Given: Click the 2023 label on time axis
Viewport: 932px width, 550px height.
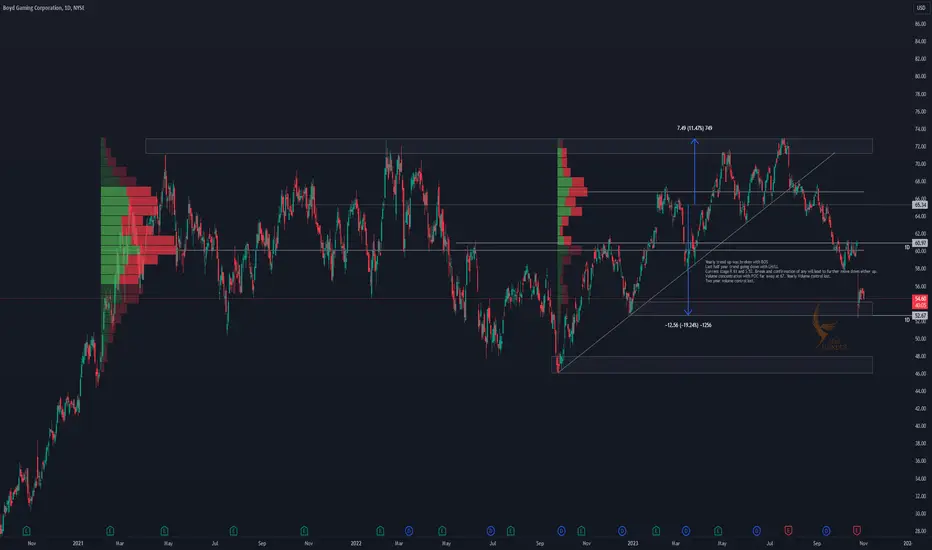Looking at the screenshot, I should click(x=633, y=543).
